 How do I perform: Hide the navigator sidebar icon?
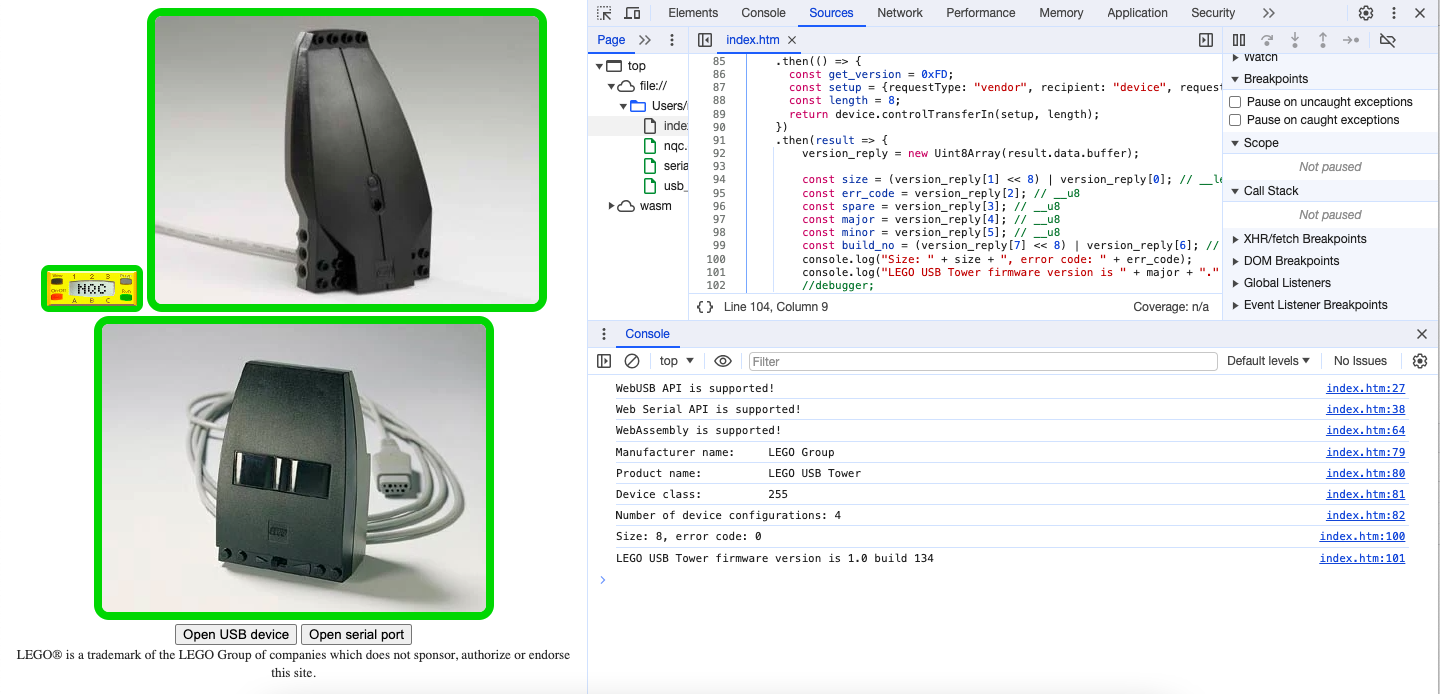pyautogui.click(x=705, y=40)
